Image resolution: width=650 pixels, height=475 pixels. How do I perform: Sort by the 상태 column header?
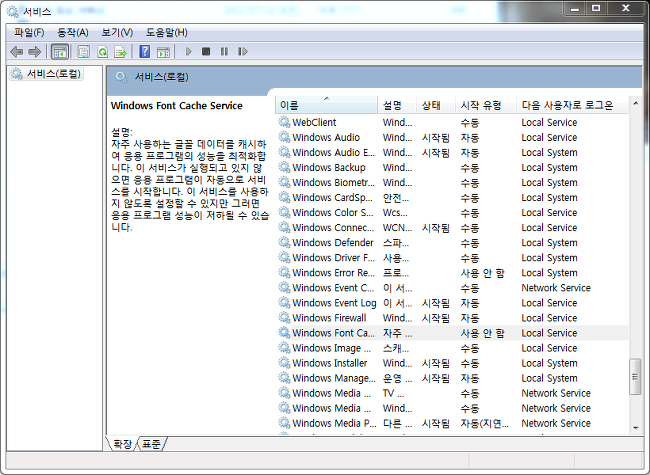tap(436, 105)
